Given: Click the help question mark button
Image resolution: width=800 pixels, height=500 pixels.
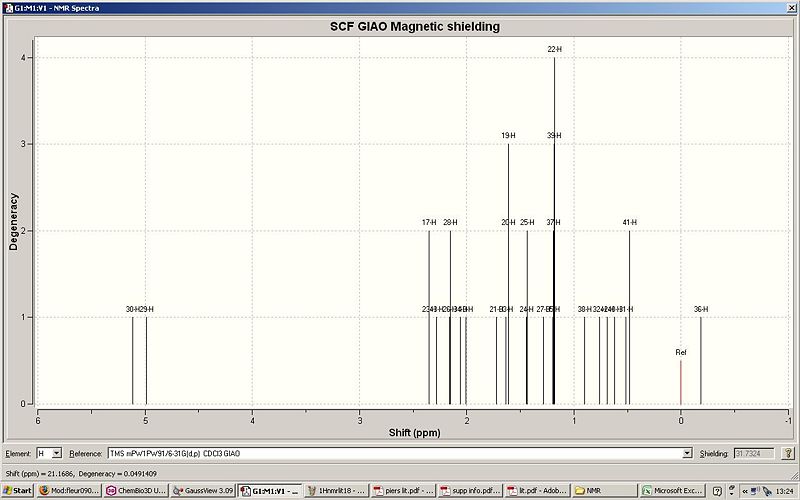Looking at the screenshot, I should (788, 453).
